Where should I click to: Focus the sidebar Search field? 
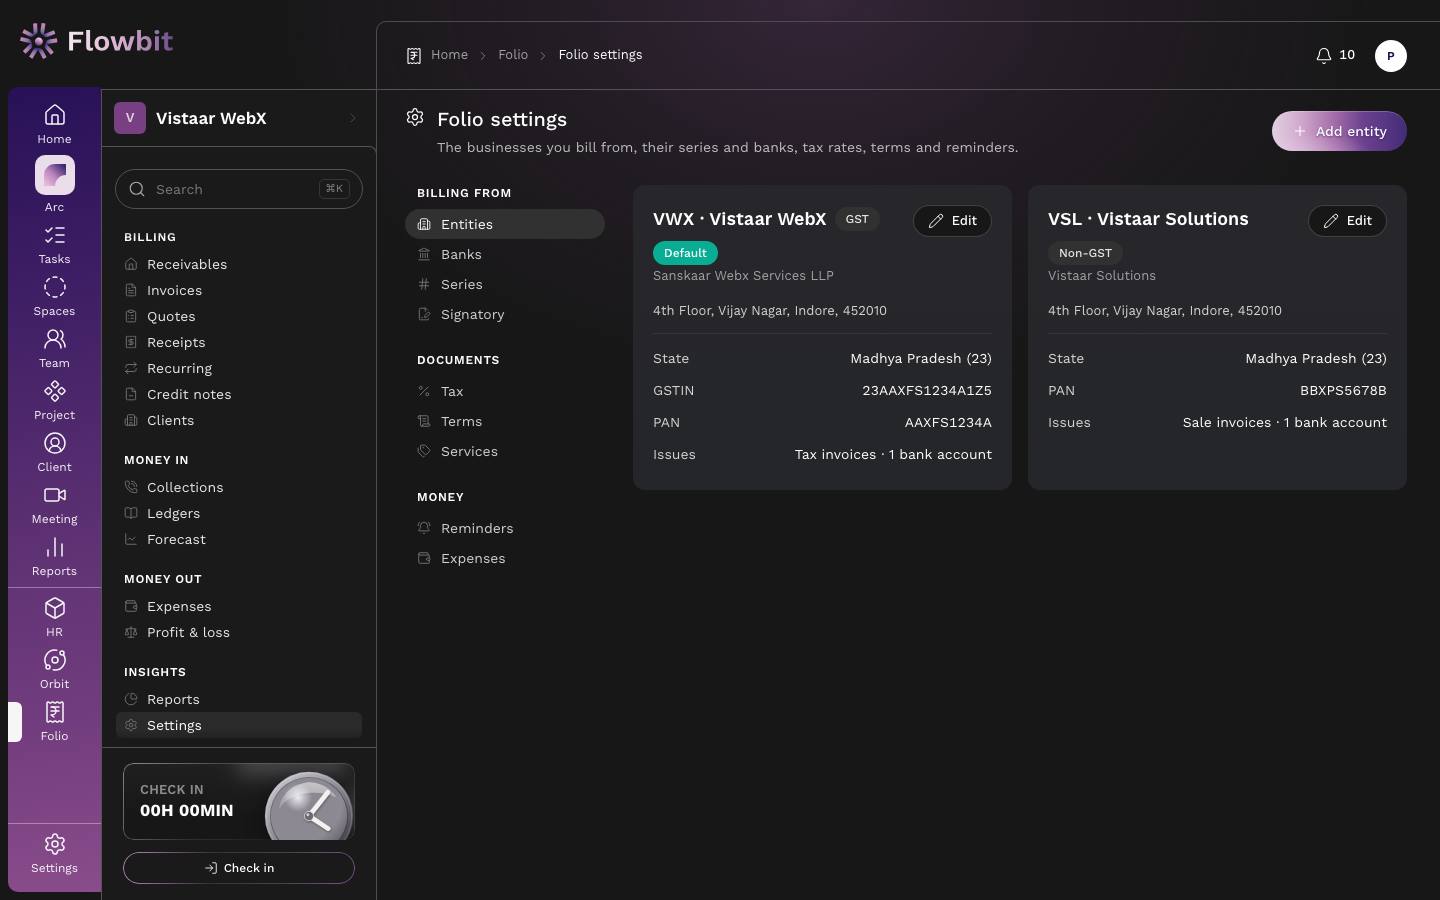tap(239, 189)
